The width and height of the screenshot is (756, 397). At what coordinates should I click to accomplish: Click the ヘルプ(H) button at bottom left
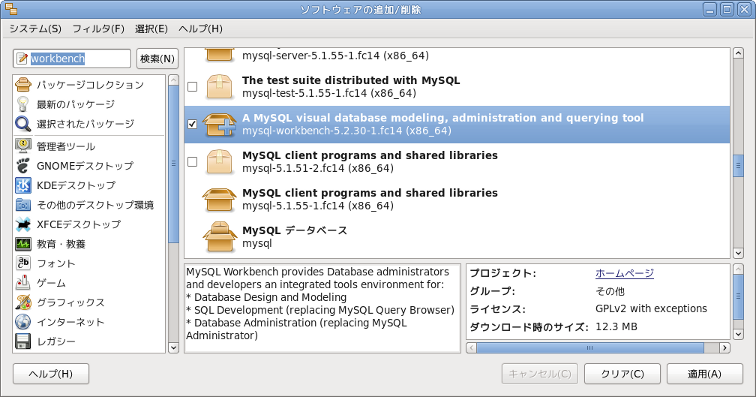tap(51, 374)
